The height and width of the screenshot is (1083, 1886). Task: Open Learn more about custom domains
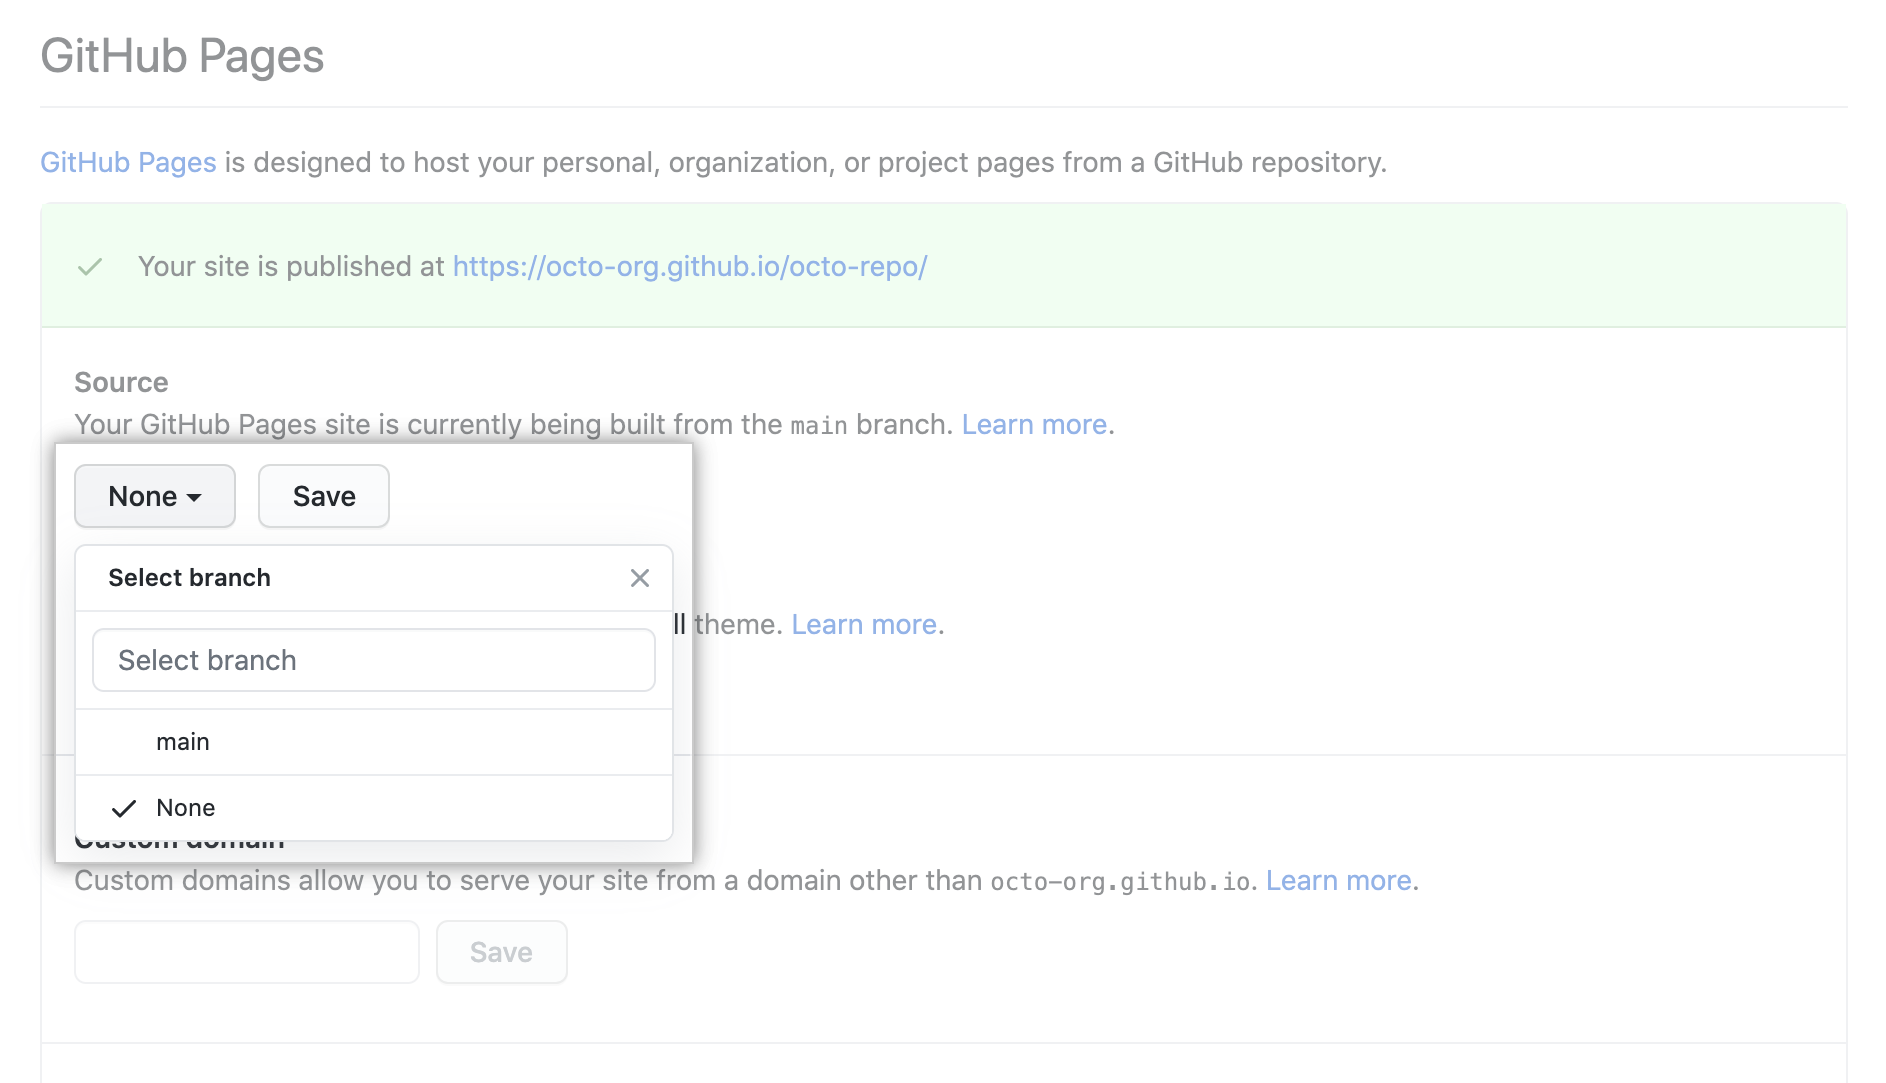point(1338,880)
